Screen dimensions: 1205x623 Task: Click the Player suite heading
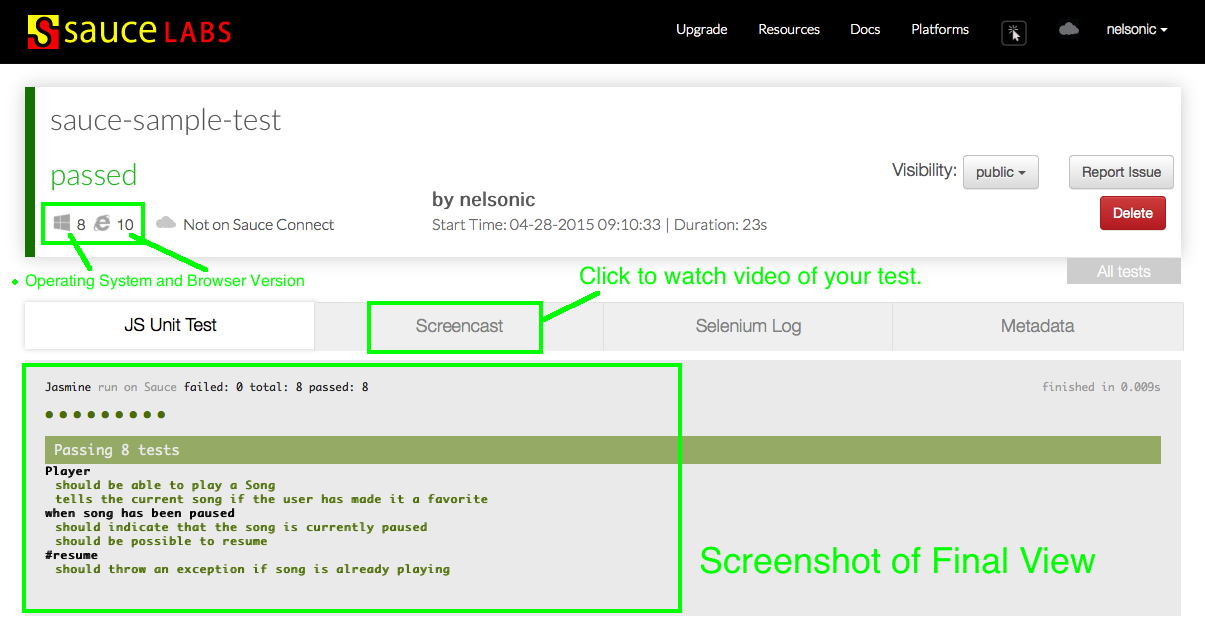click(x=68, y=471)
